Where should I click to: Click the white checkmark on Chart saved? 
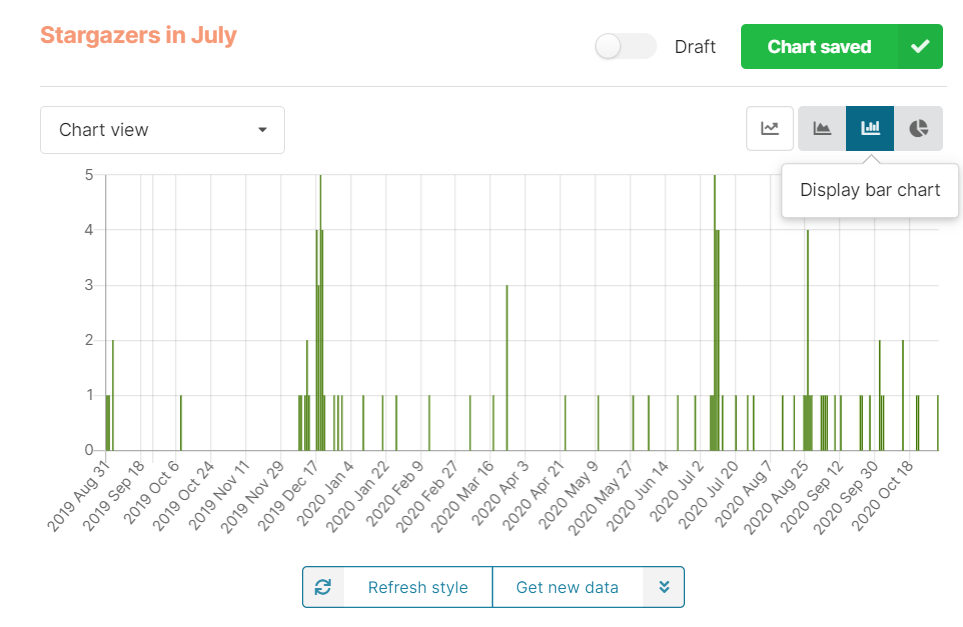tap(922, 46)
